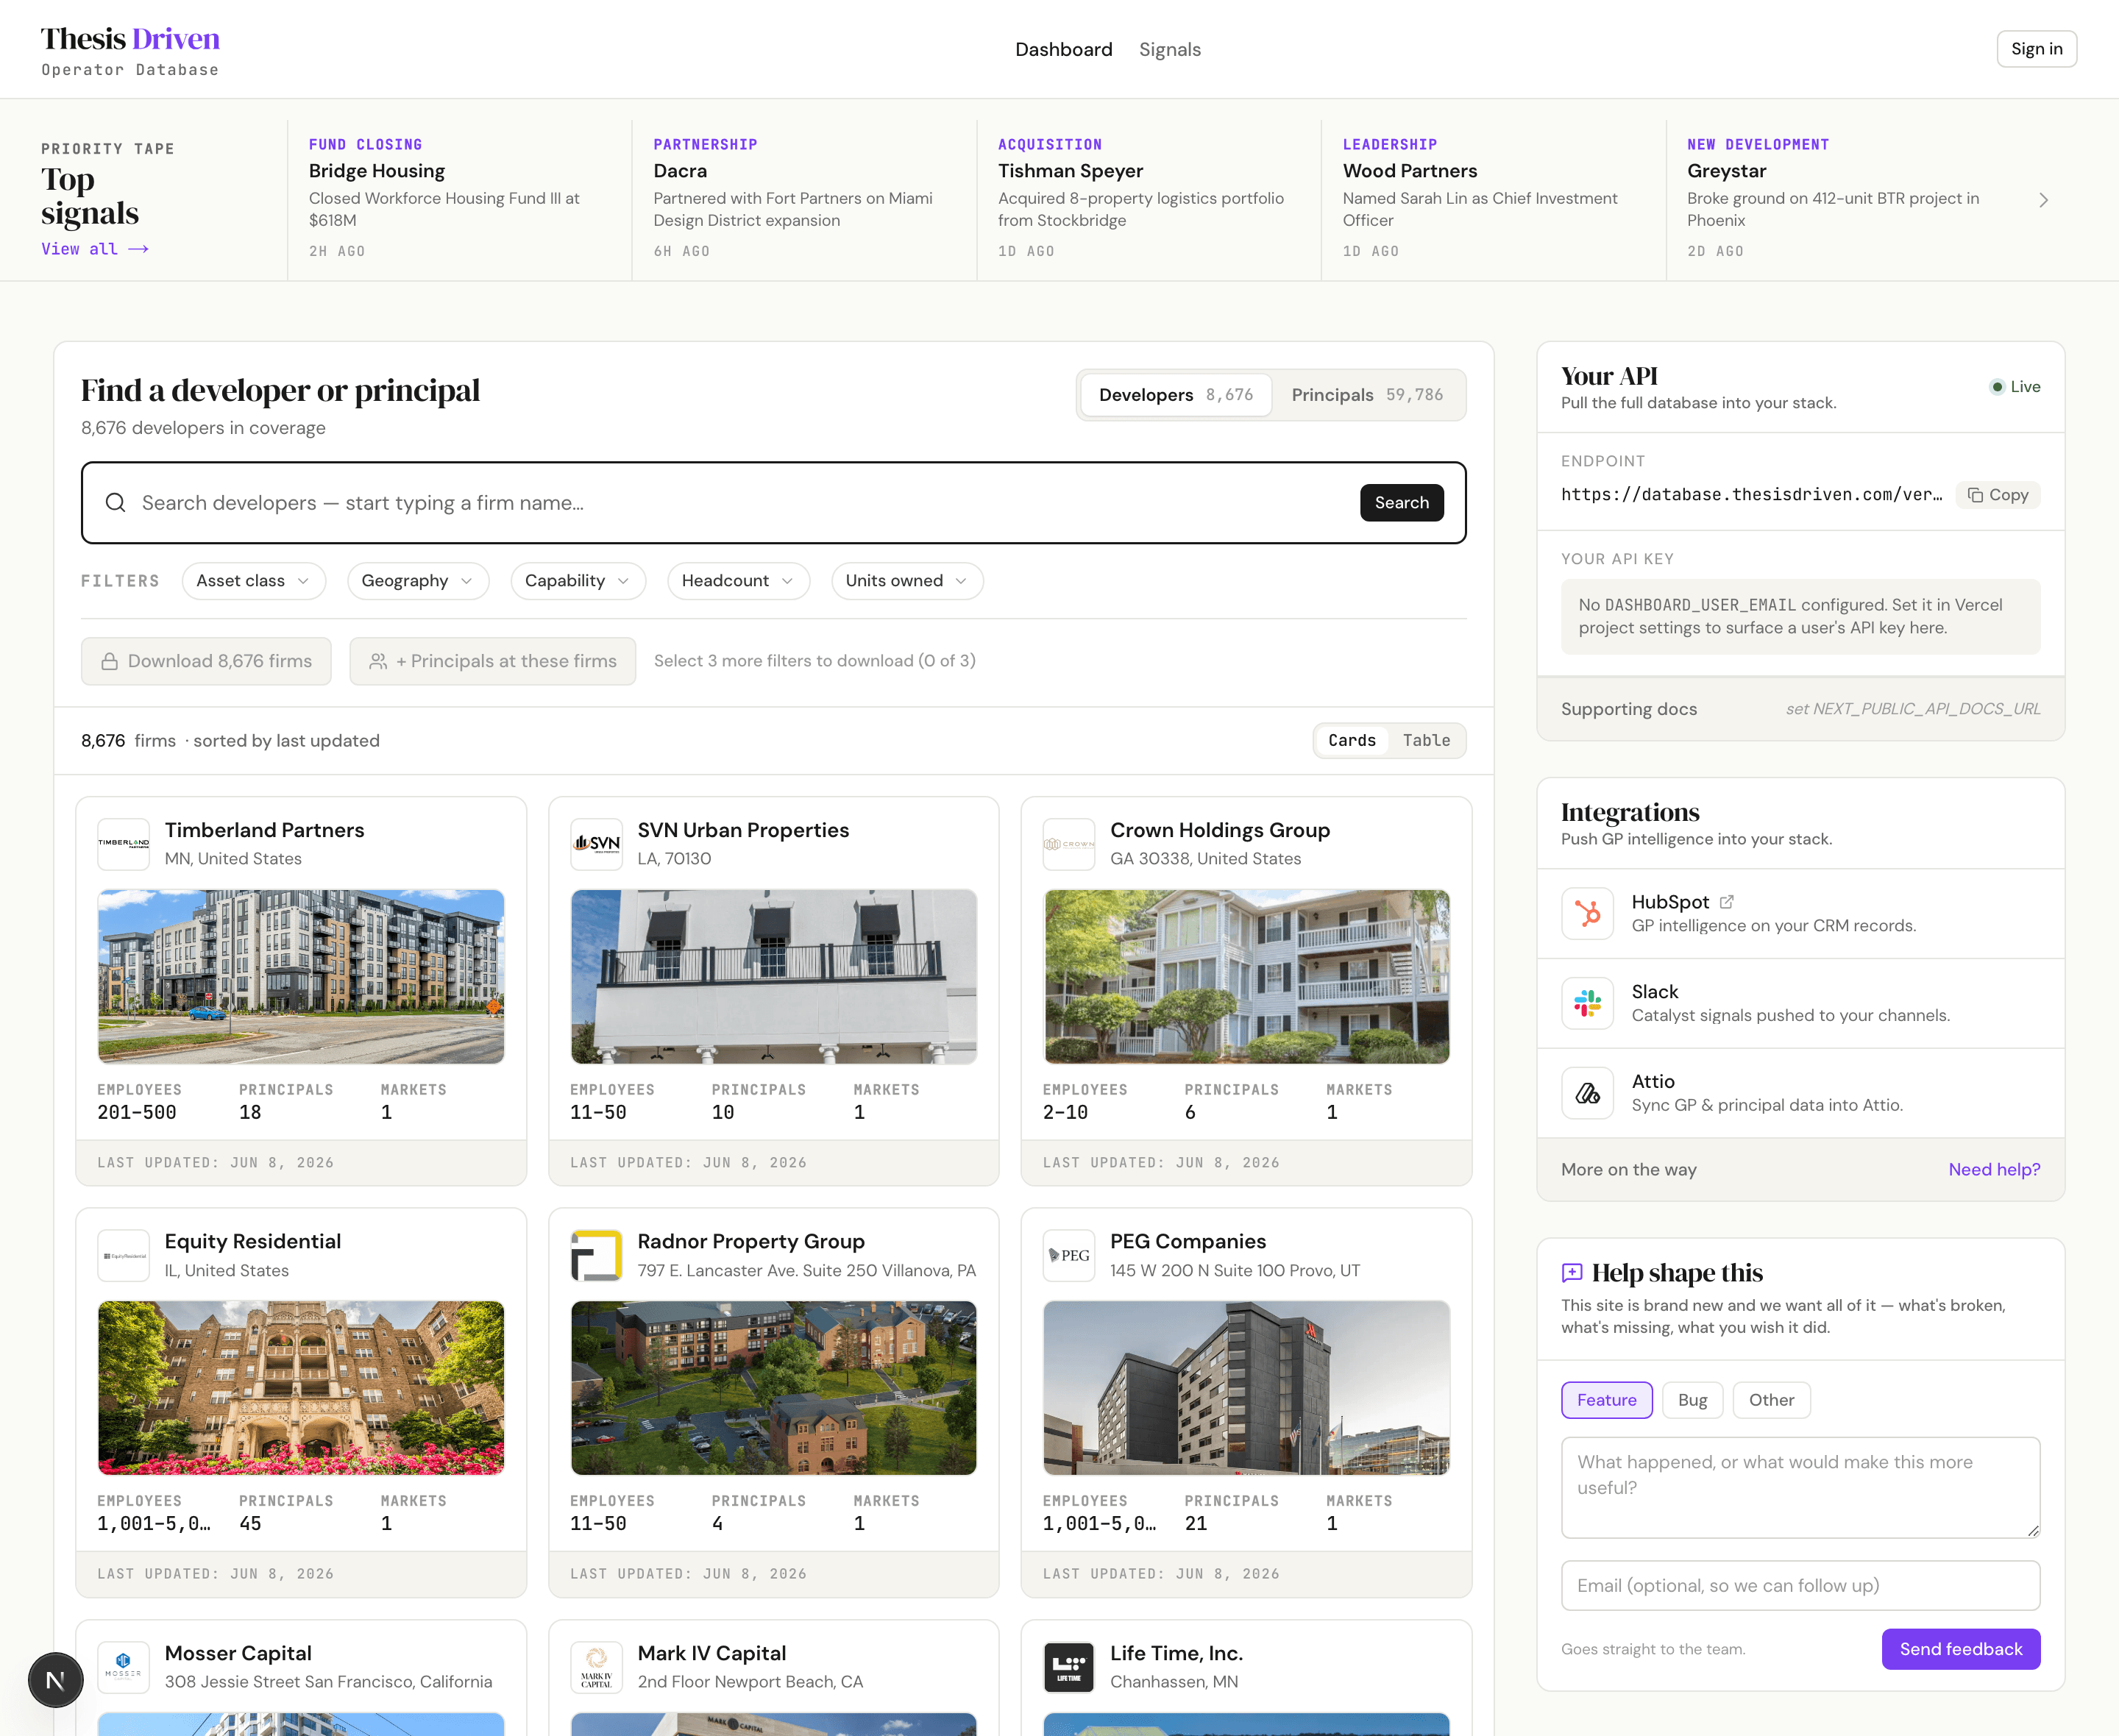Image resolution: width=2119 pixels, height=1736 pixels.
Task: Open the PEG Companies building photo
Action: click(1246, 1388)
